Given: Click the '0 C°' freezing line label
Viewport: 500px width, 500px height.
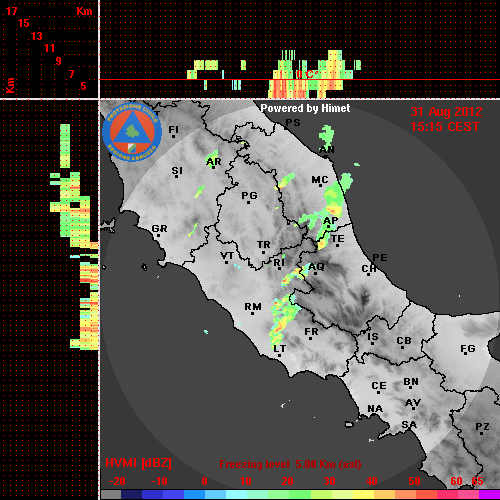Looking at the screenshot, I should (307, 74).
